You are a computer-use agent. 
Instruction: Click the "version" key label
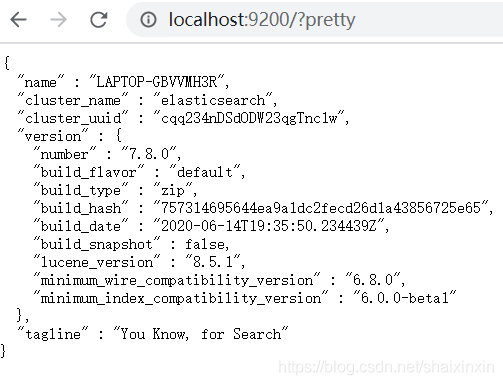tap(53, 136)
